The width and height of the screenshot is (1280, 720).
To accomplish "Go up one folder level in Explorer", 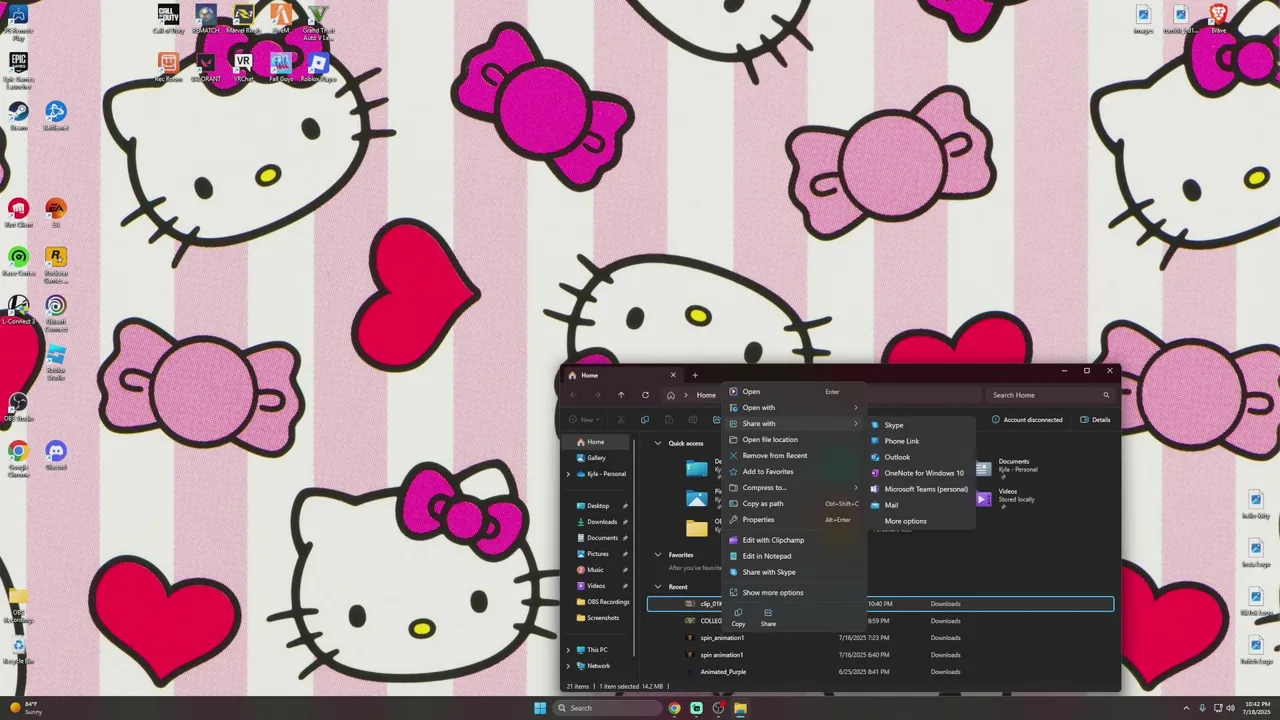I will 621,395.
